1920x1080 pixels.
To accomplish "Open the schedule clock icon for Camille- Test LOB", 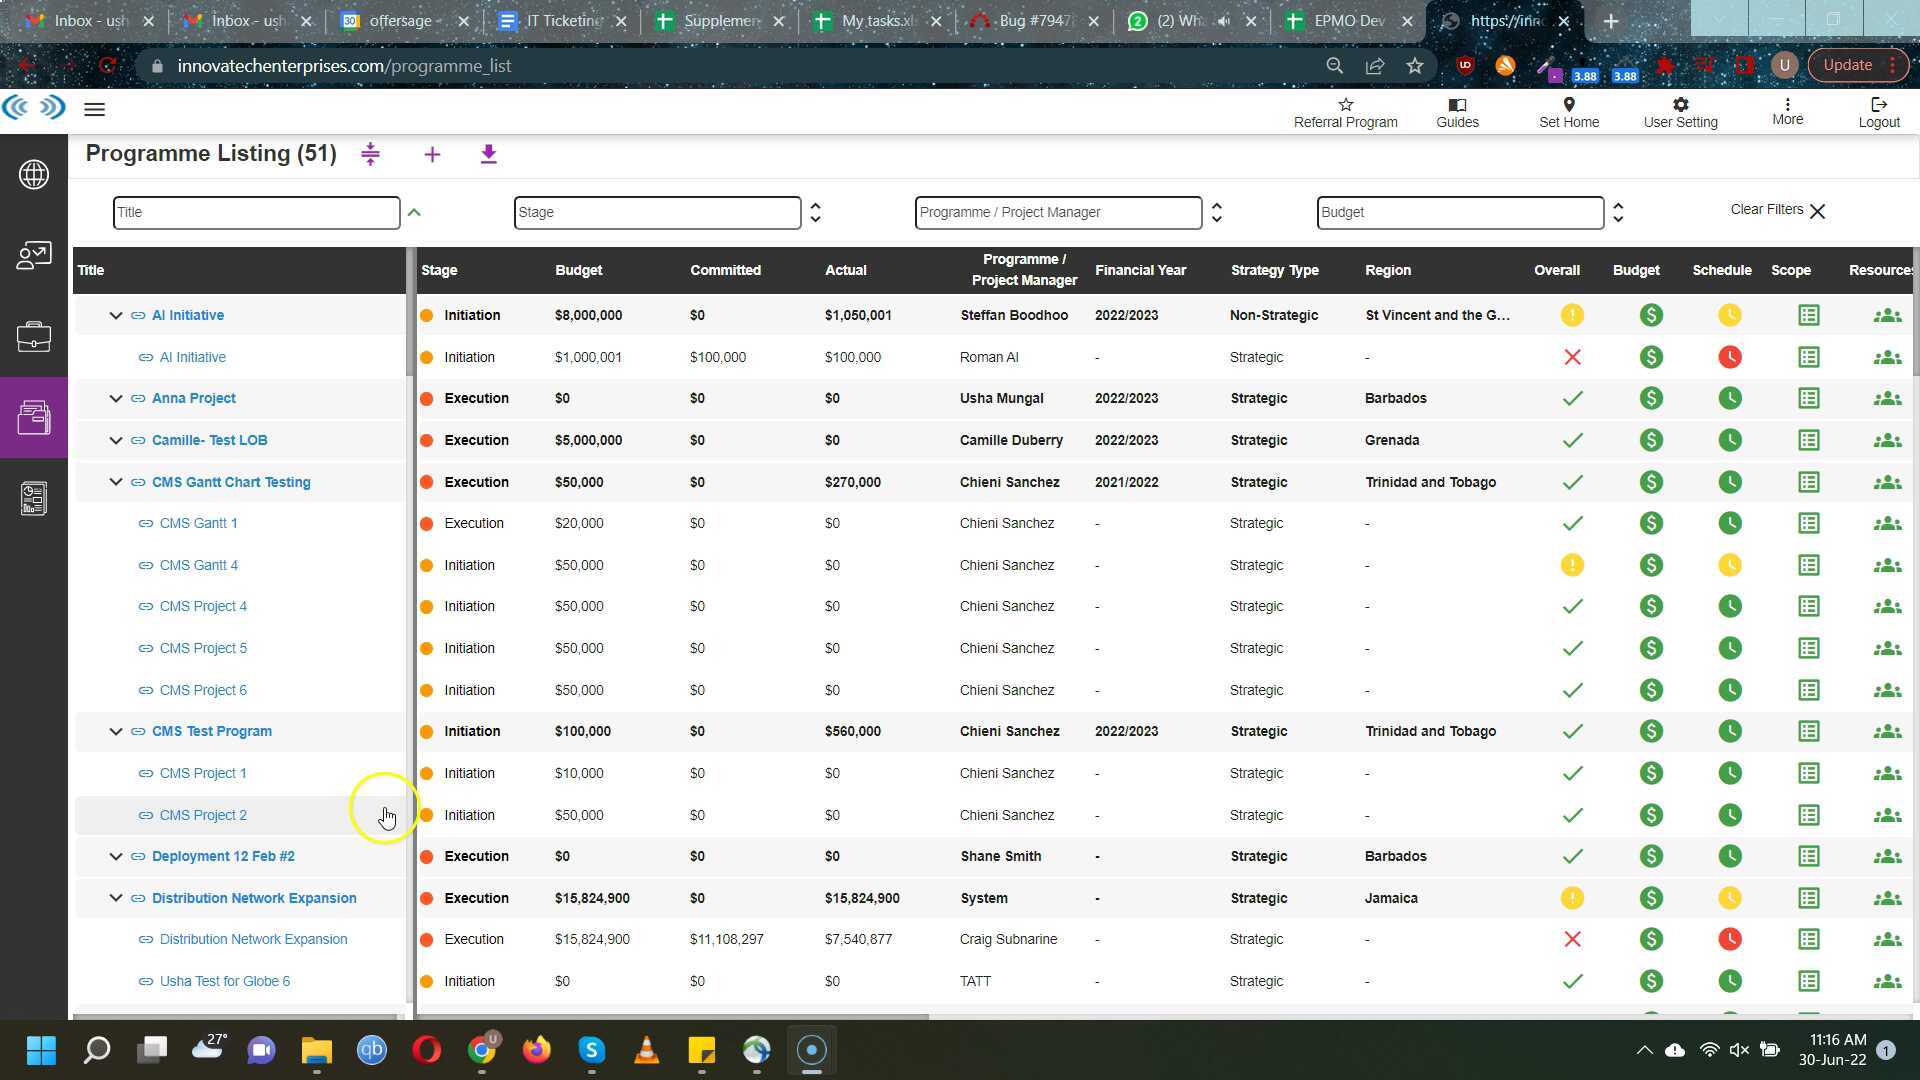I will pos(1731,440).
